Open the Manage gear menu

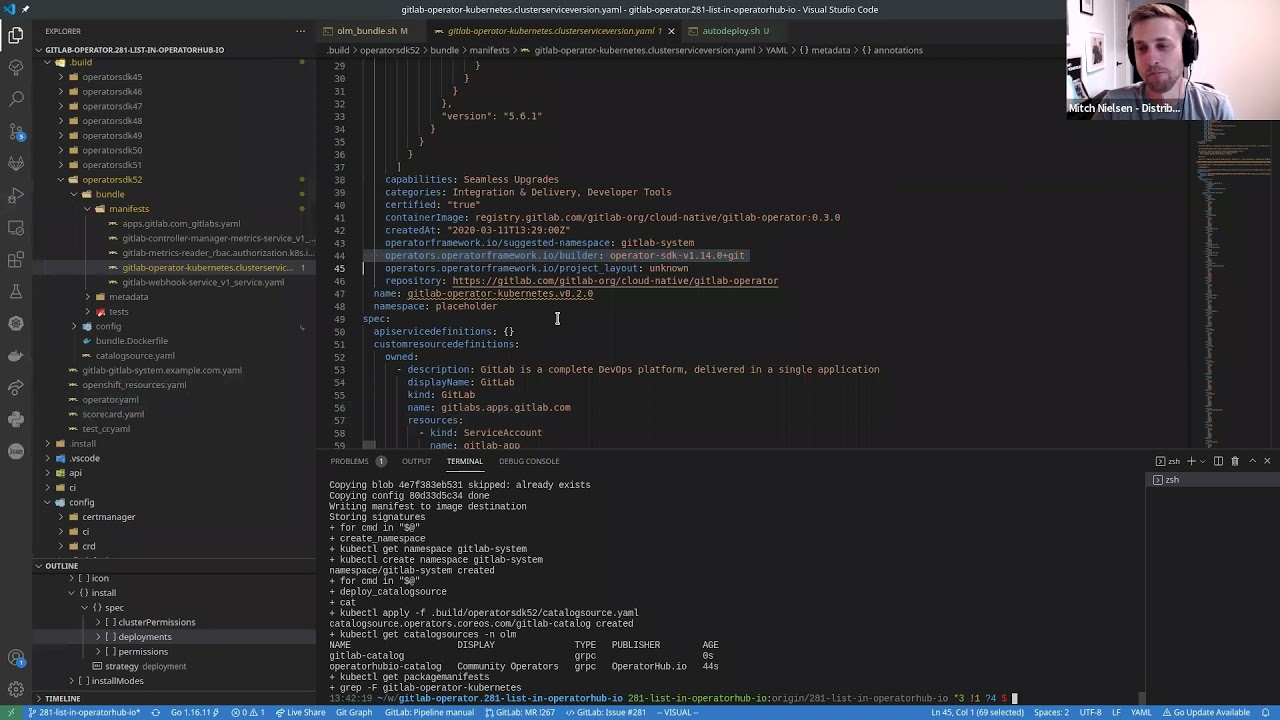point(16,689)
